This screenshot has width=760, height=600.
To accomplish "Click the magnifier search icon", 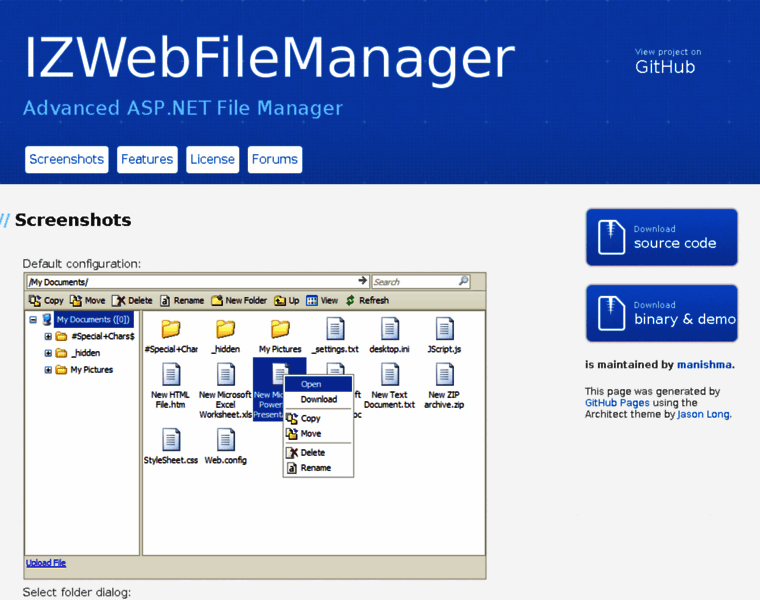I will coord(463,281).
